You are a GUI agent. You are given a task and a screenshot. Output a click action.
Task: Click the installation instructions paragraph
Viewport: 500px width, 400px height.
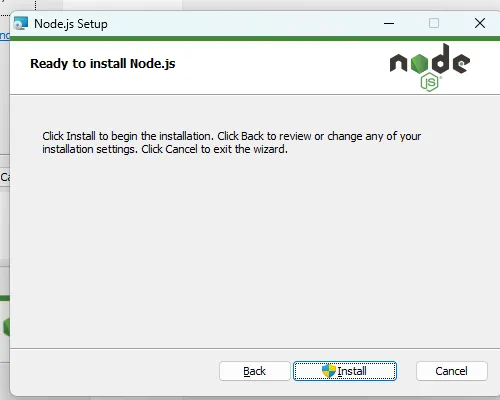point(231,143)
